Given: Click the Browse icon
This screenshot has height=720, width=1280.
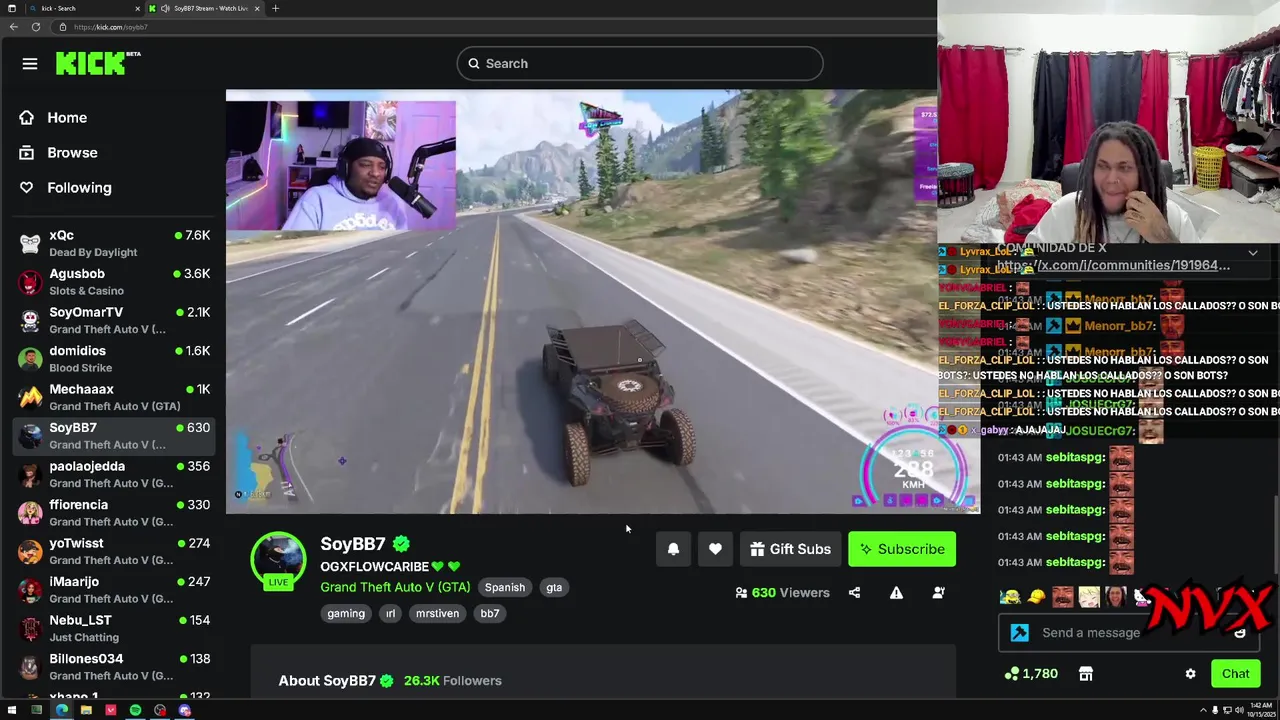Looking at the screenshot, I should pos(27,153).
